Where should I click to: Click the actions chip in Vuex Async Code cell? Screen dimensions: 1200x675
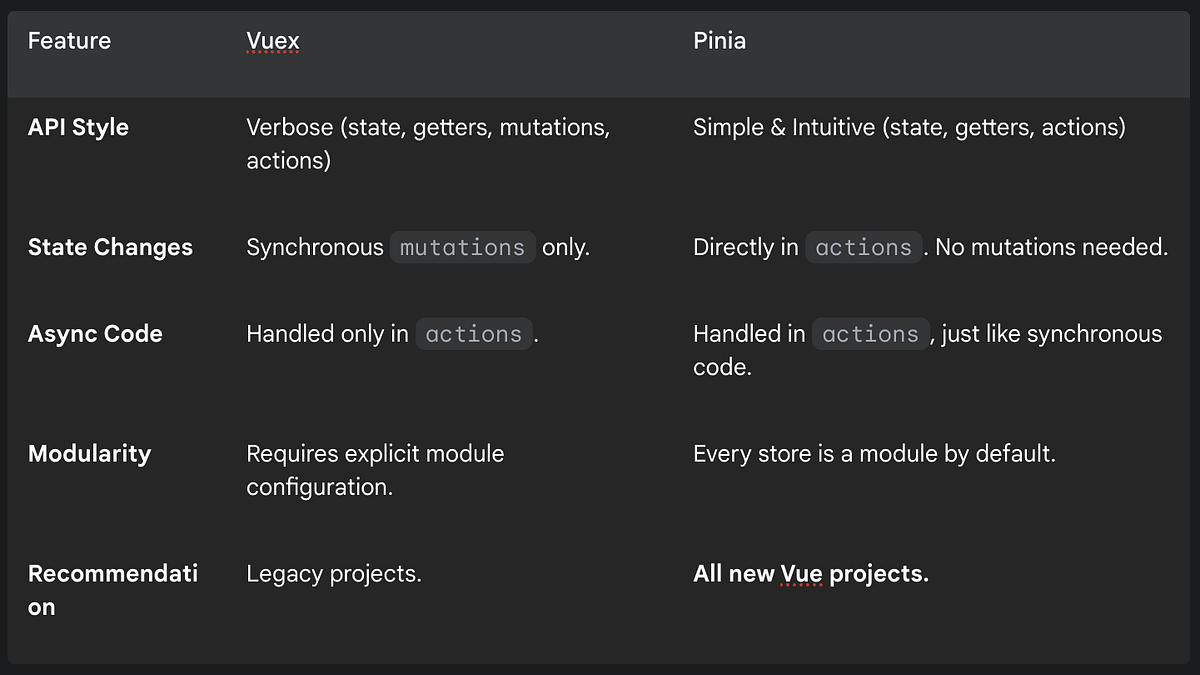[x=474, y=333]
